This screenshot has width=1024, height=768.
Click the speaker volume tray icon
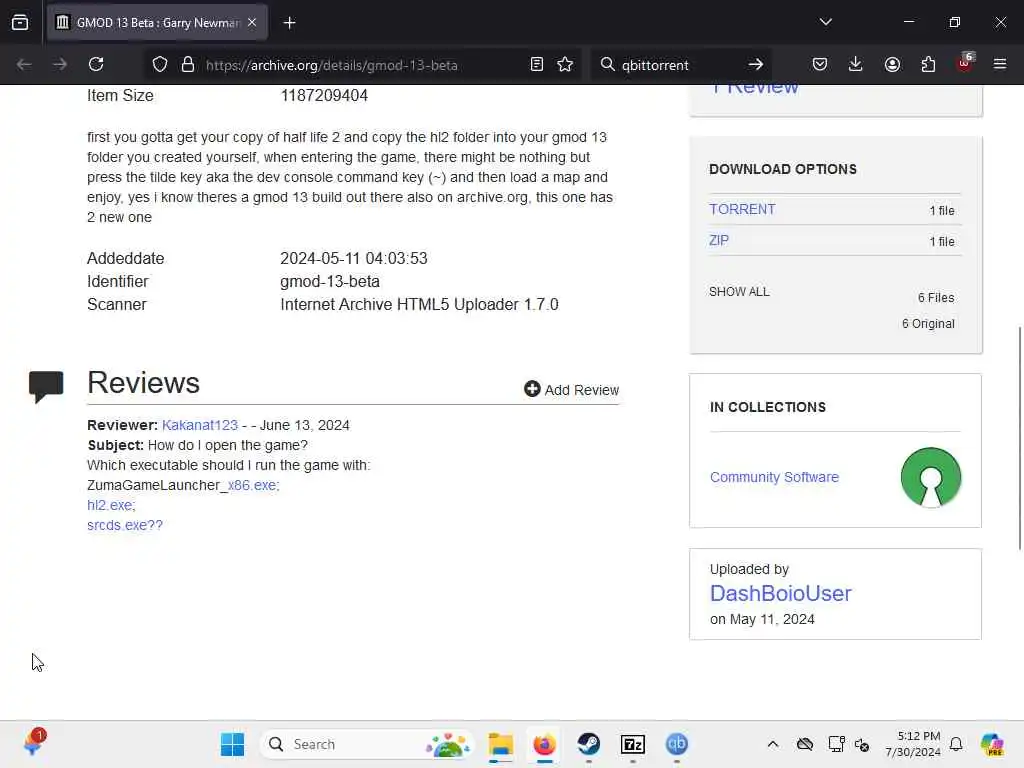coord(862,744)
